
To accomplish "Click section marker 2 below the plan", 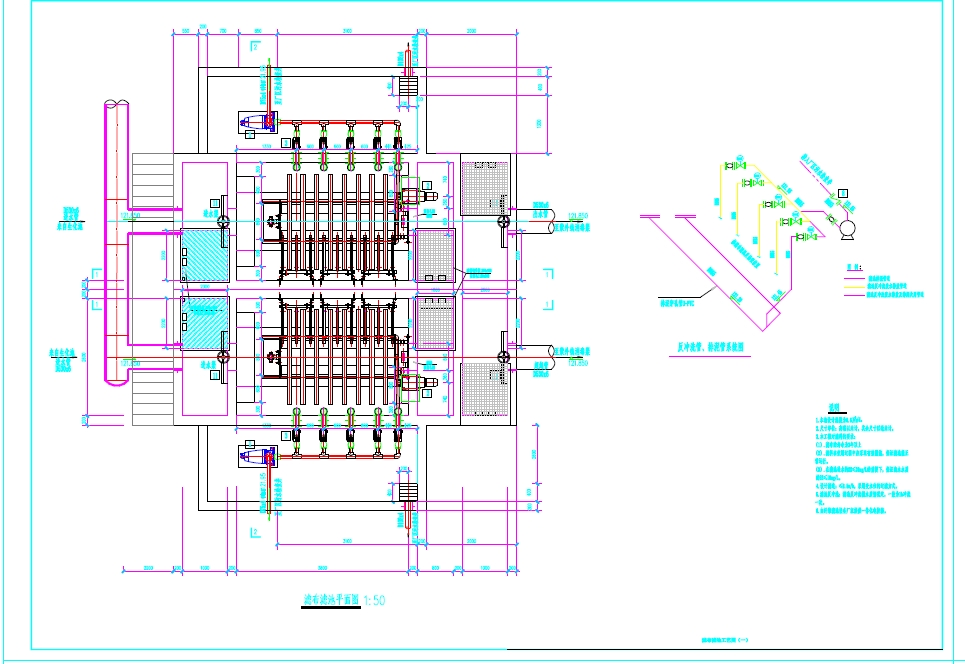I will [x=254, y=532].
